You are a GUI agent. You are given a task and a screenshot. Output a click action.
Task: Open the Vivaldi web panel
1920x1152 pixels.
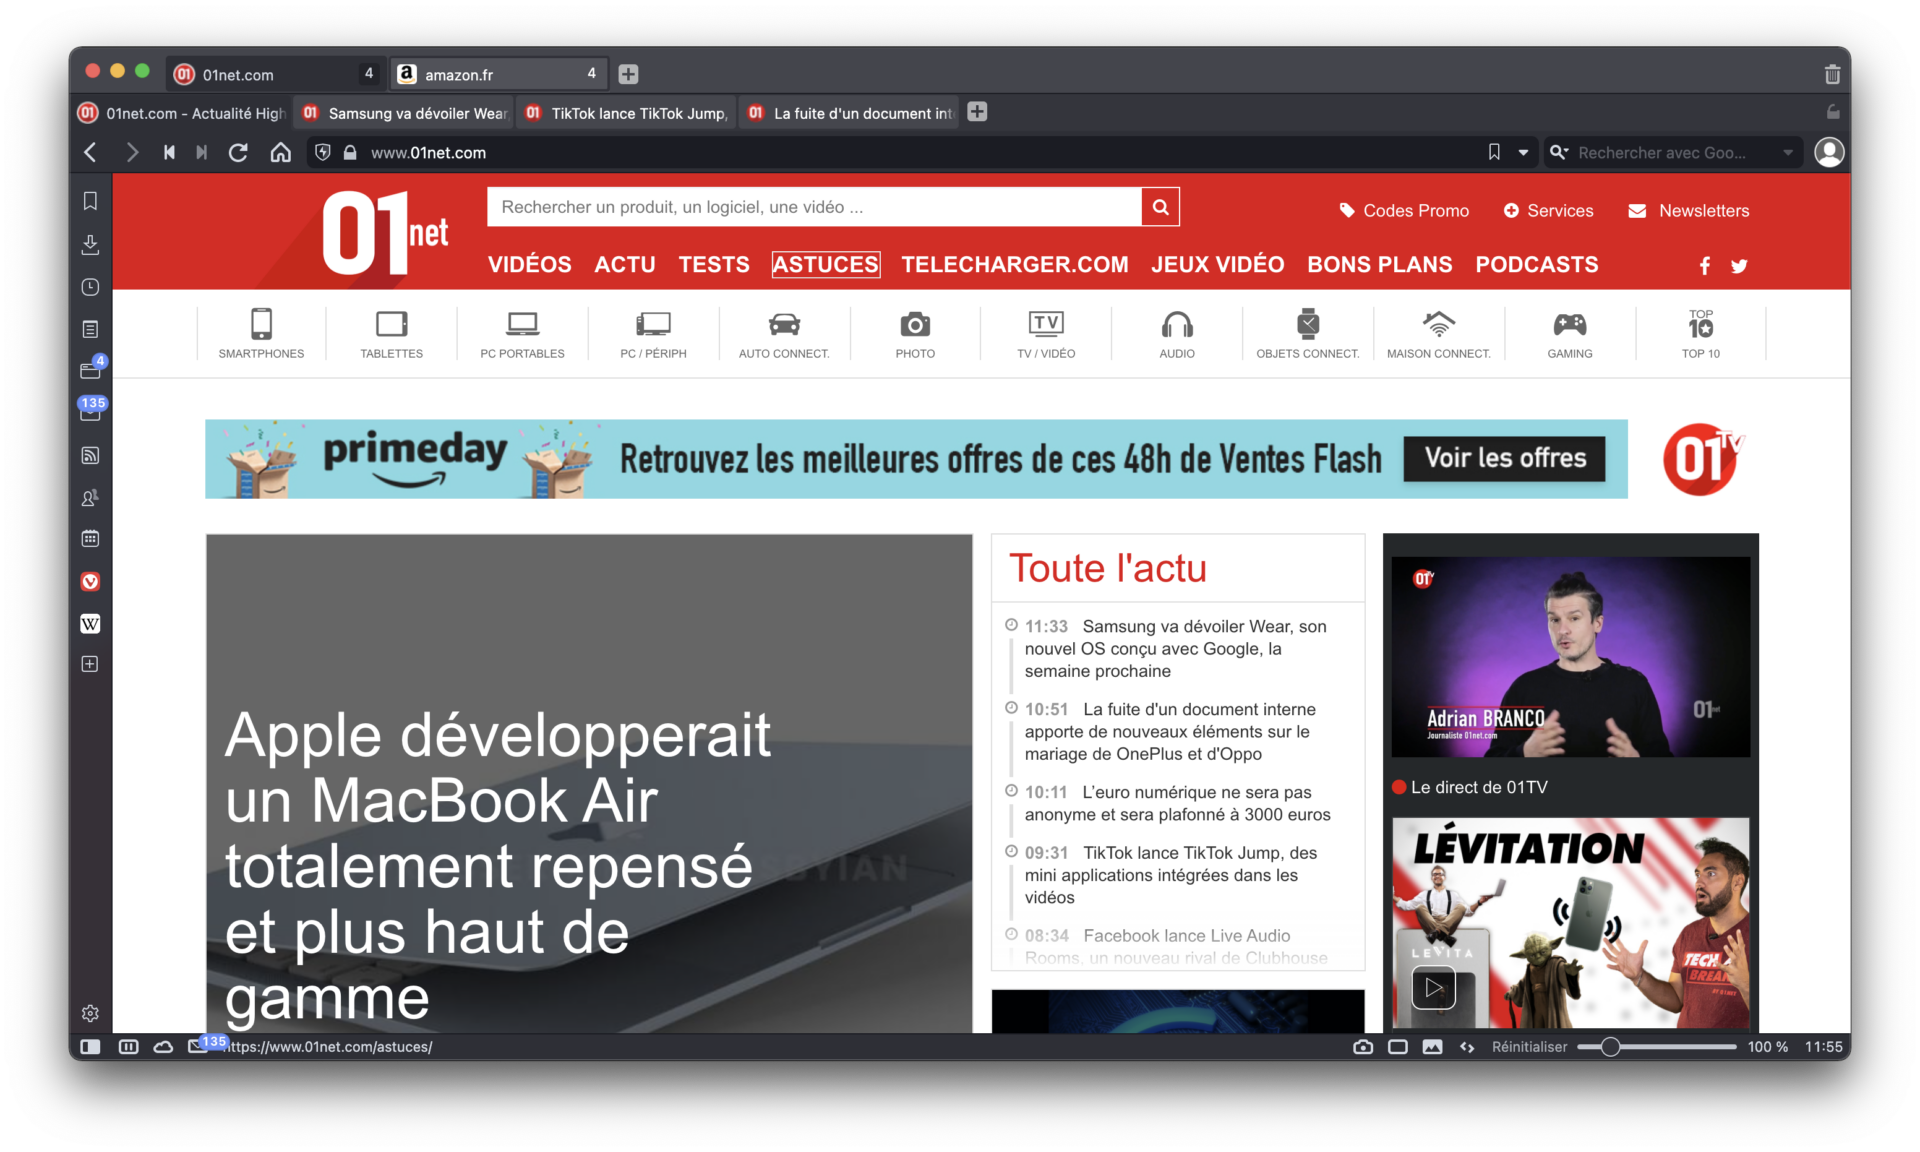pyautogui.click(x=90, y=581)
